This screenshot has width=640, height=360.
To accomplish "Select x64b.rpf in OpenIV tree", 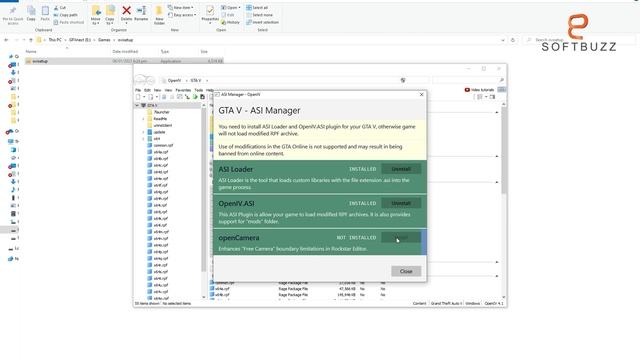I will point(161,158).
